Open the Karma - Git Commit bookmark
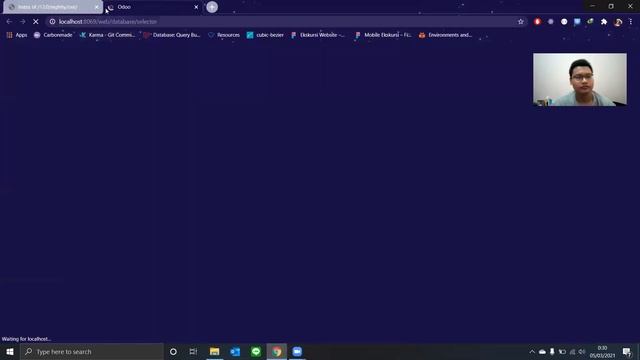 click(107, 35)
